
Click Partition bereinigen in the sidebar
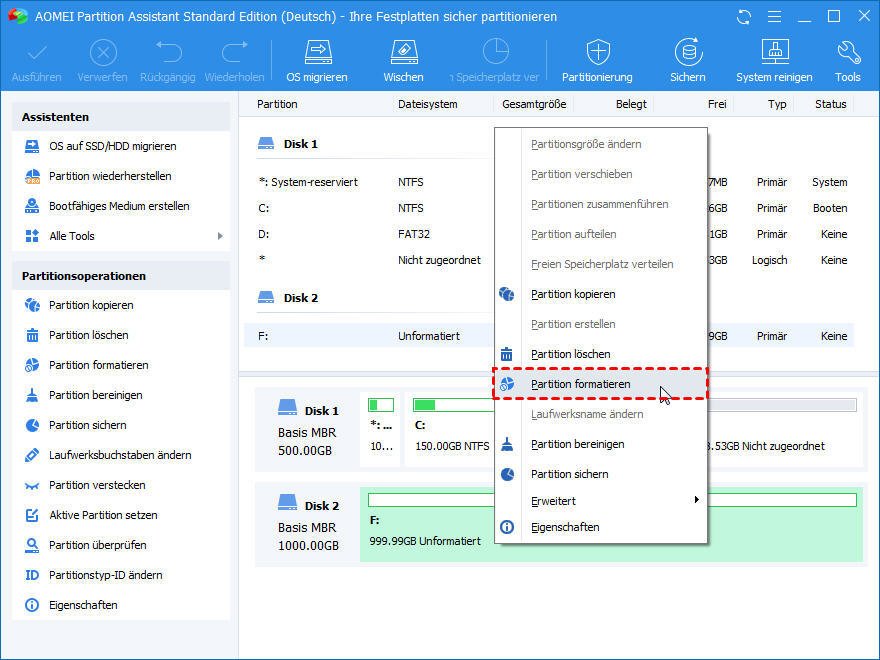tap(95, 395)
